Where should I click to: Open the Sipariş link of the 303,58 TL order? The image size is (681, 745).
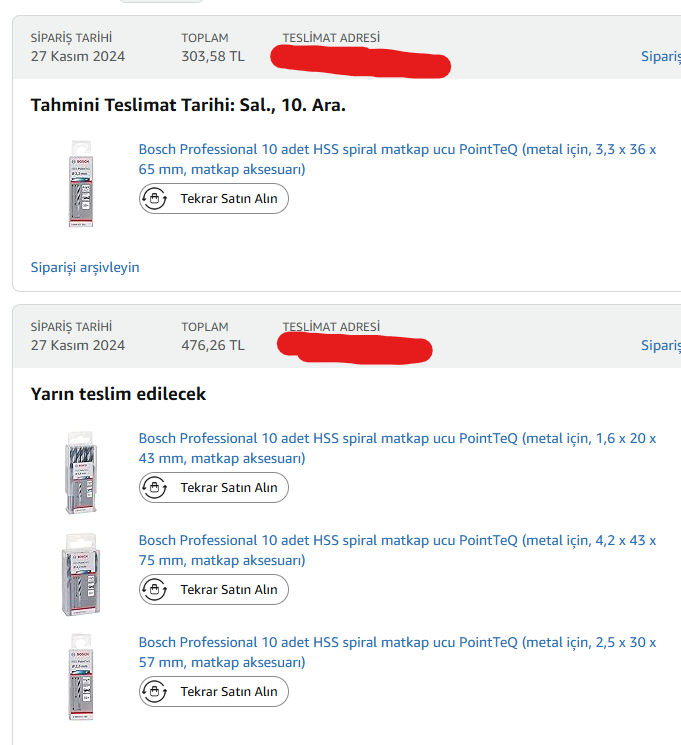(x=661, y=57)
